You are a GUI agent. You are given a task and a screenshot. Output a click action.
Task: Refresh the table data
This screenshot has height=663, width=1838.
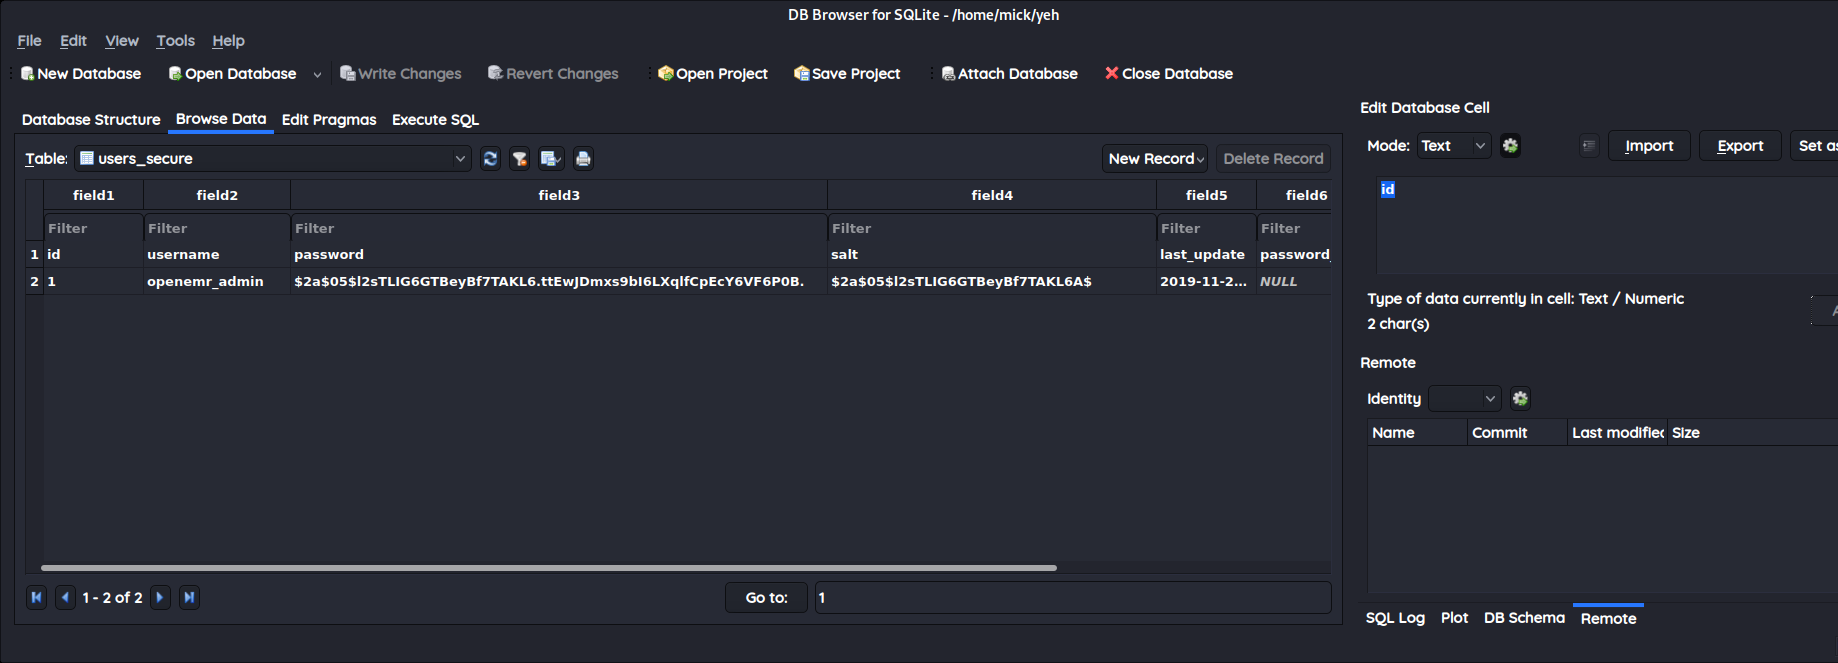coord(490,159)
